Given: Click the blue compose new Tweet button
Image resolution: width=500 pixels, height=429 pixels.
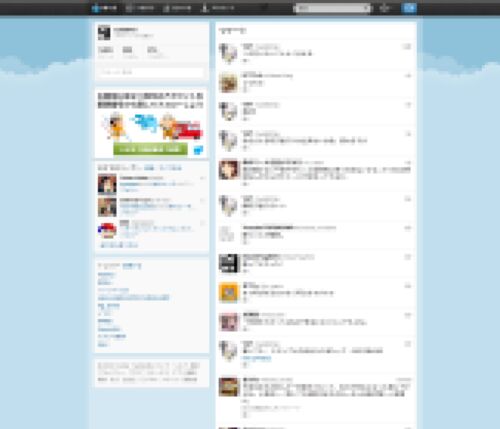Looking at the screenshot, I should click(x=409, y=8).
